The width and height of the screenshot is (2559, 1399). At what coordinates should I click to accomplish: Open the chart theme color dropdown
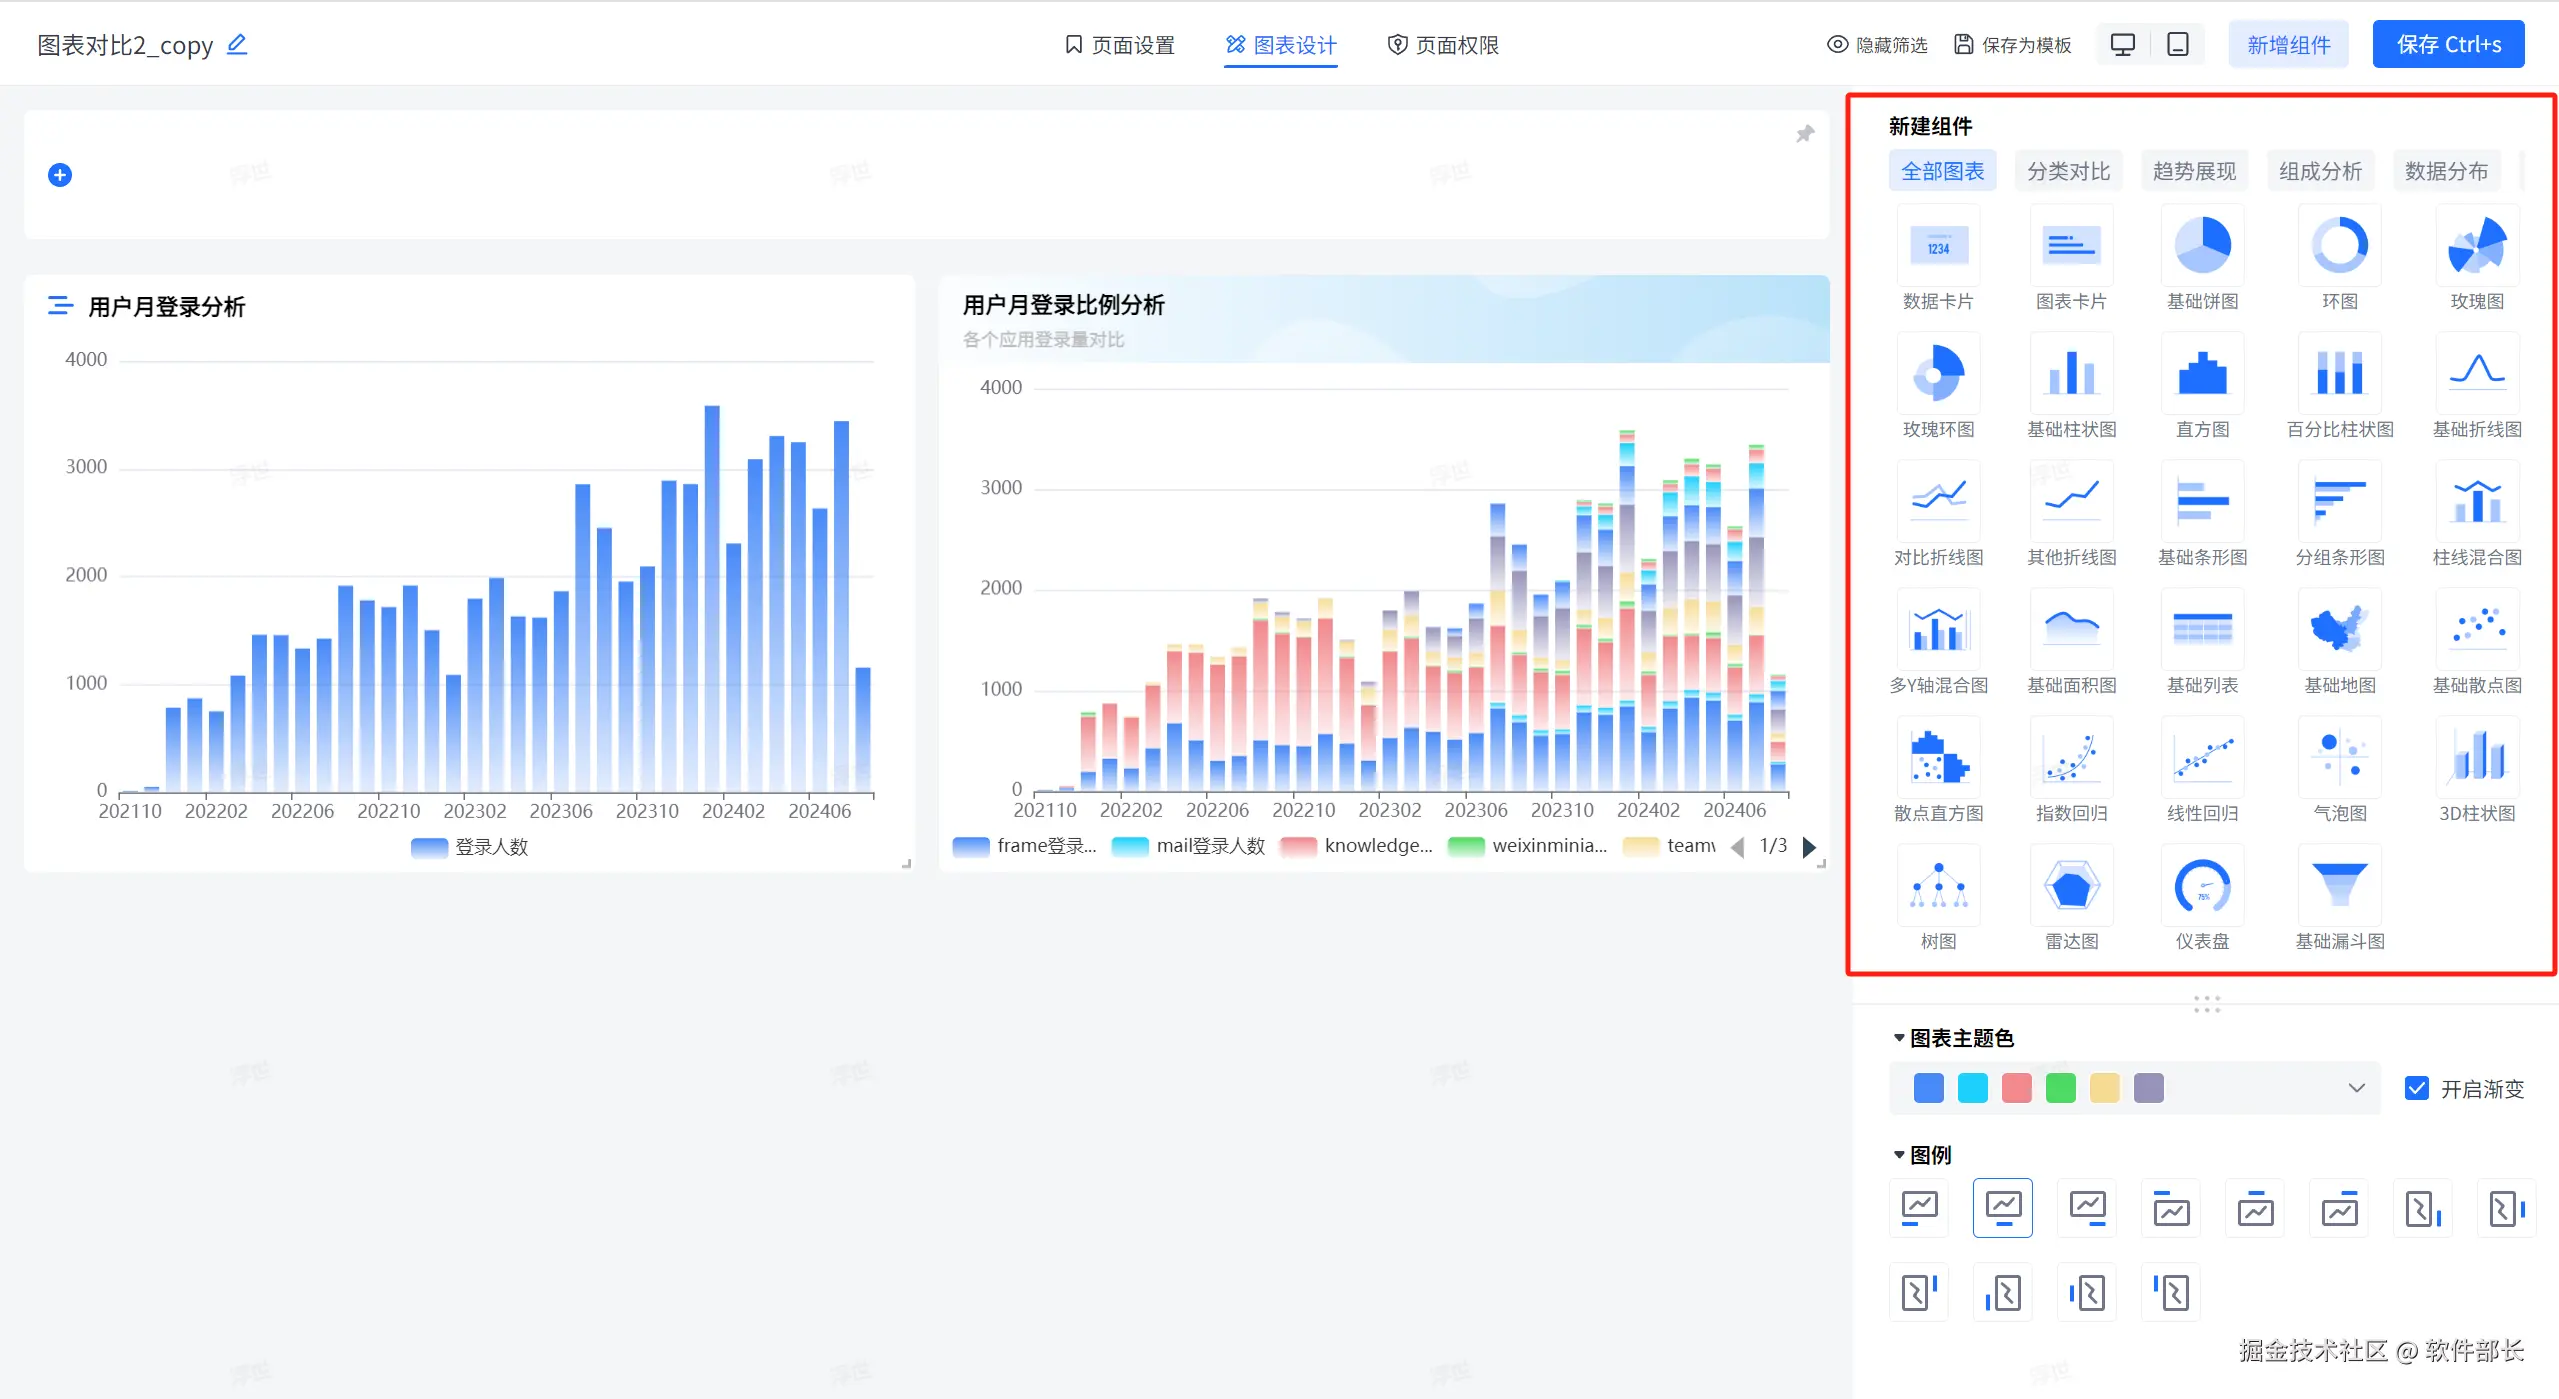[2356, 1088]
